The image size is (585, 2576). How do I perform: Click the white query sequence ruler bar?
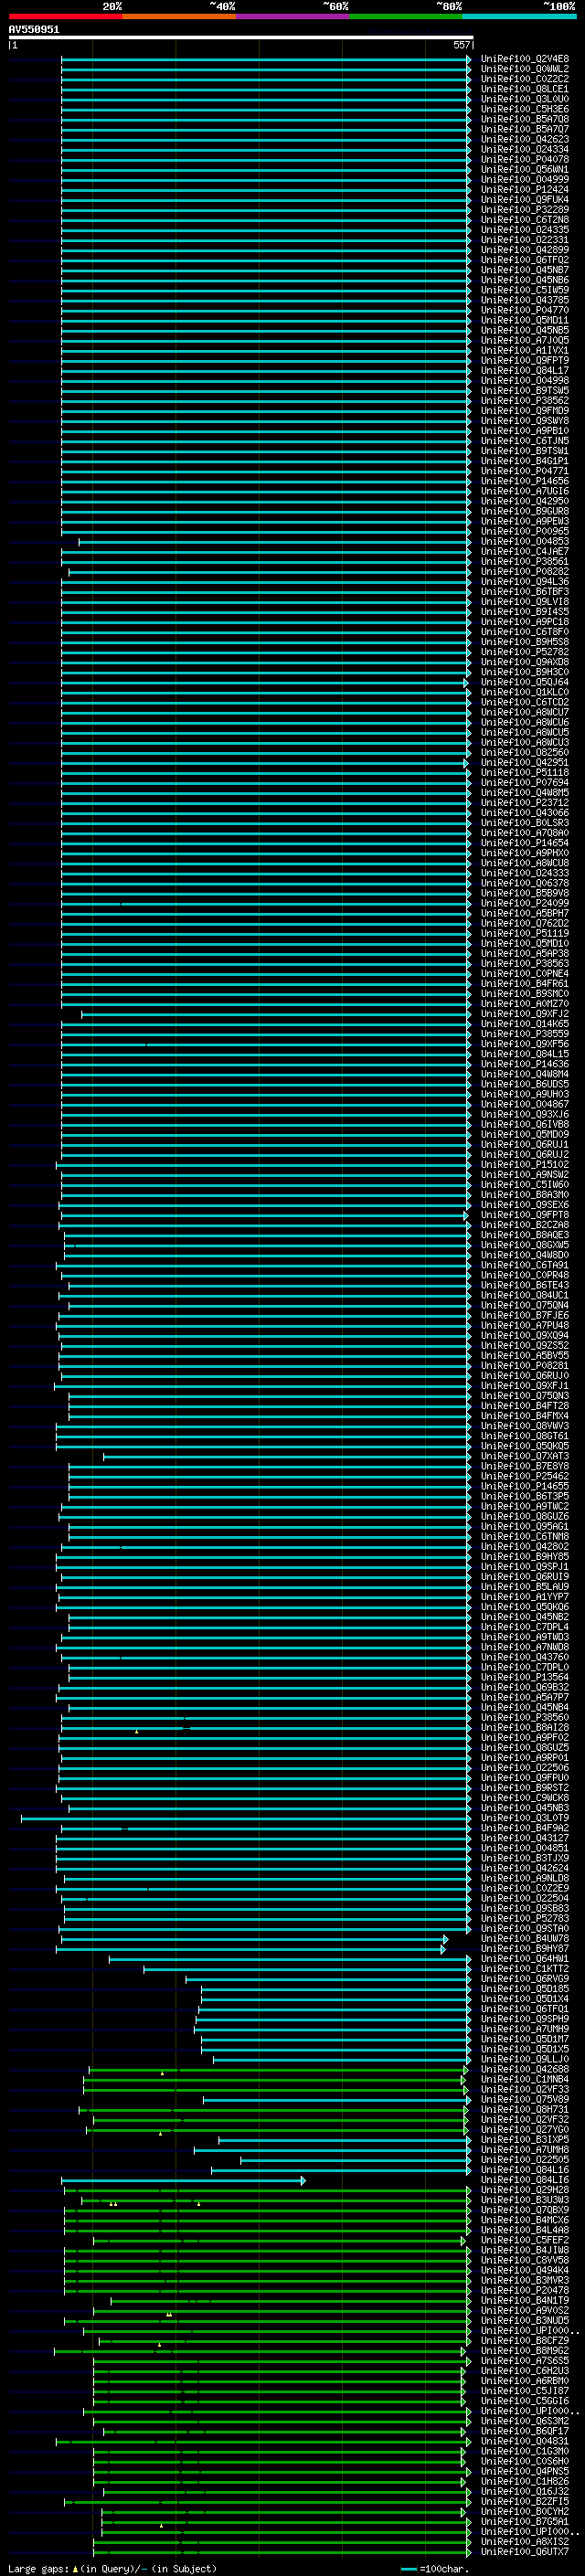click(x=240, y=38)
